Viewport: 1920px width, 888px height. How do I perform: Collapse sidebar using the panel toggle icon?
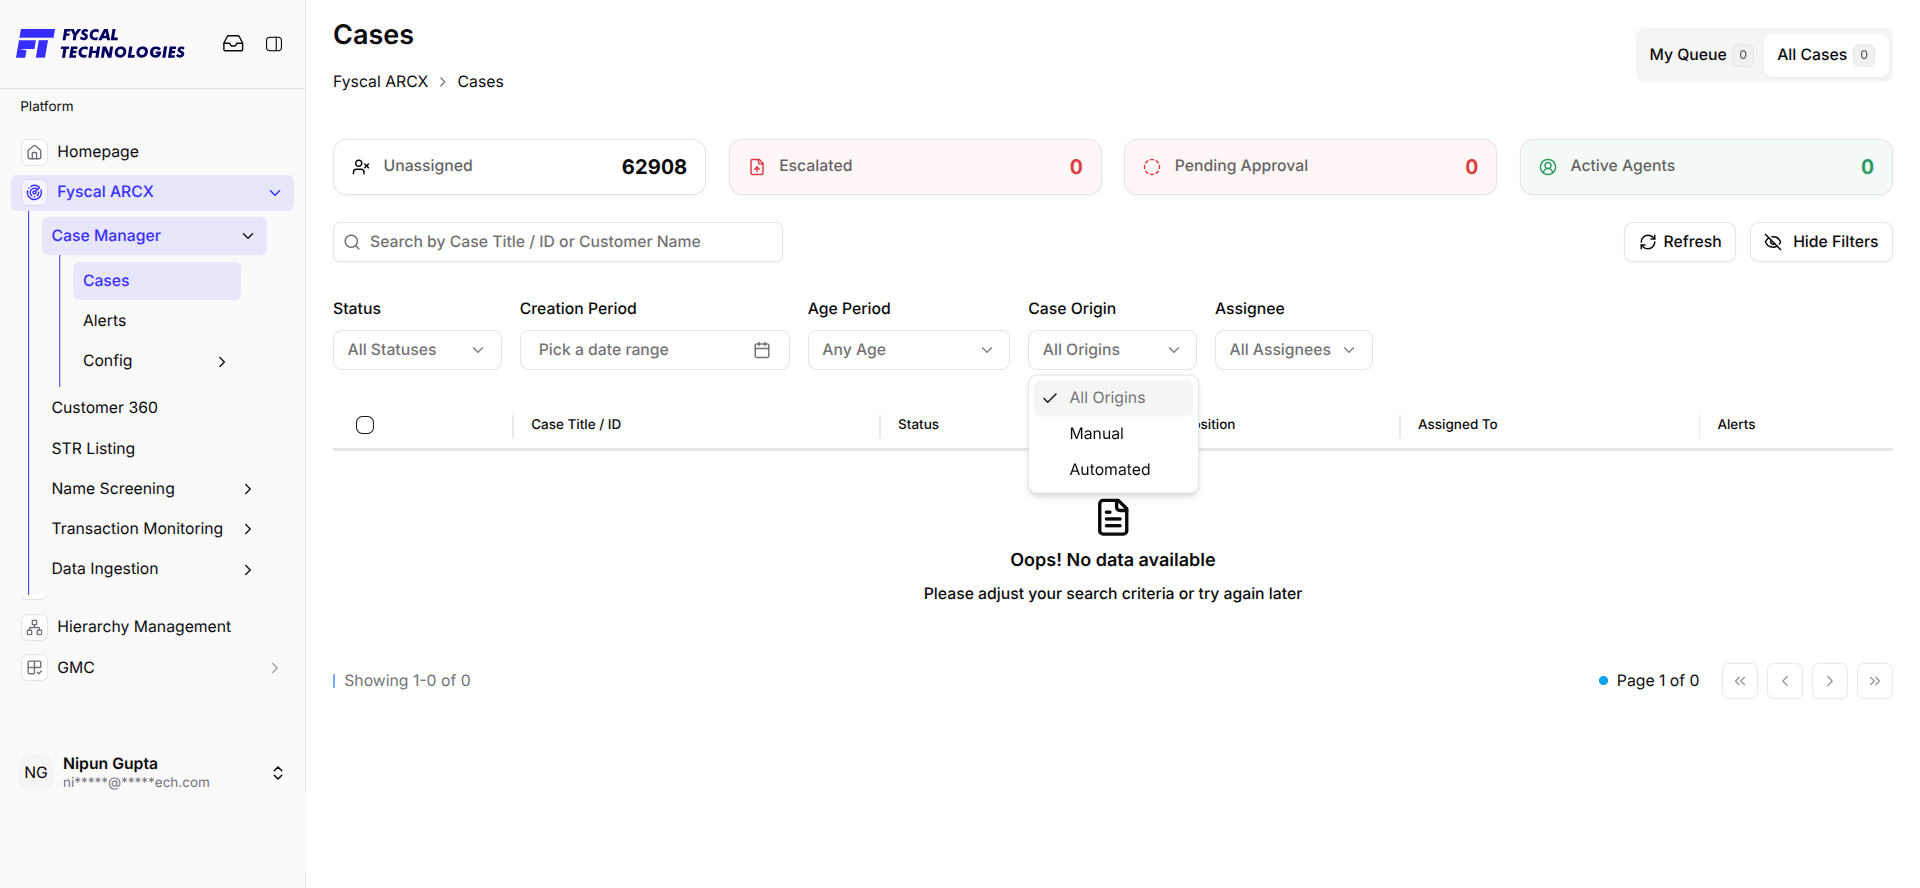coord(274,44)
